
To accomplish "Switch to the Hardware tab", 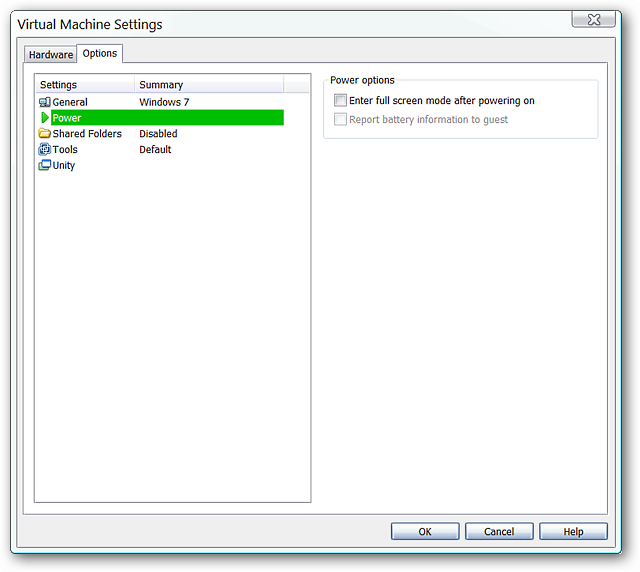I will point(51,54).
